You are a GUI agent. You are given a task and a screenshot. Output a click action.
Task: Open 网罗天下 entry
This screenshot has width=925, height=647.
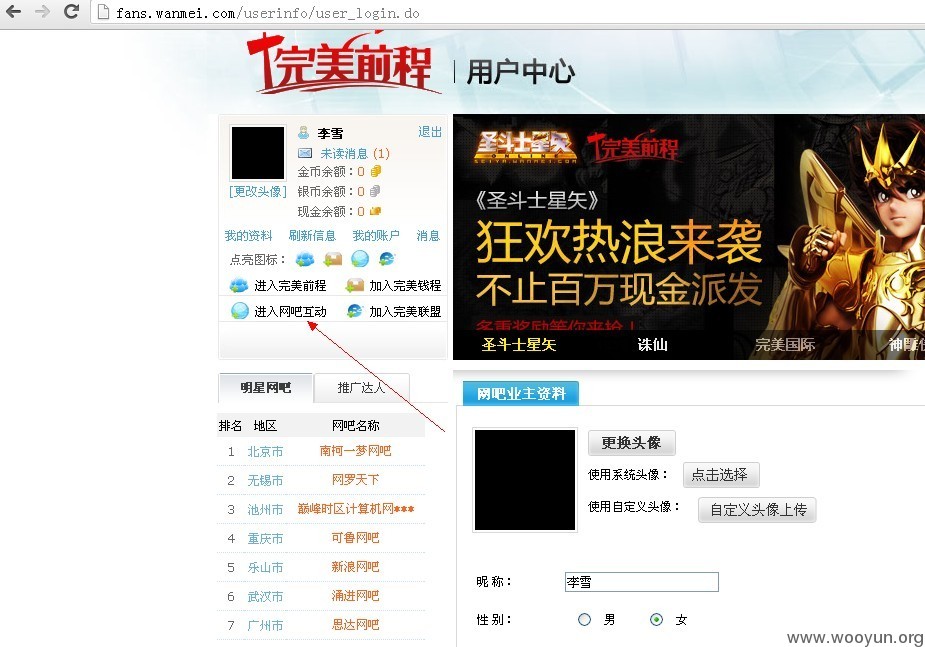pyautogui.click(x=355, y=479)
